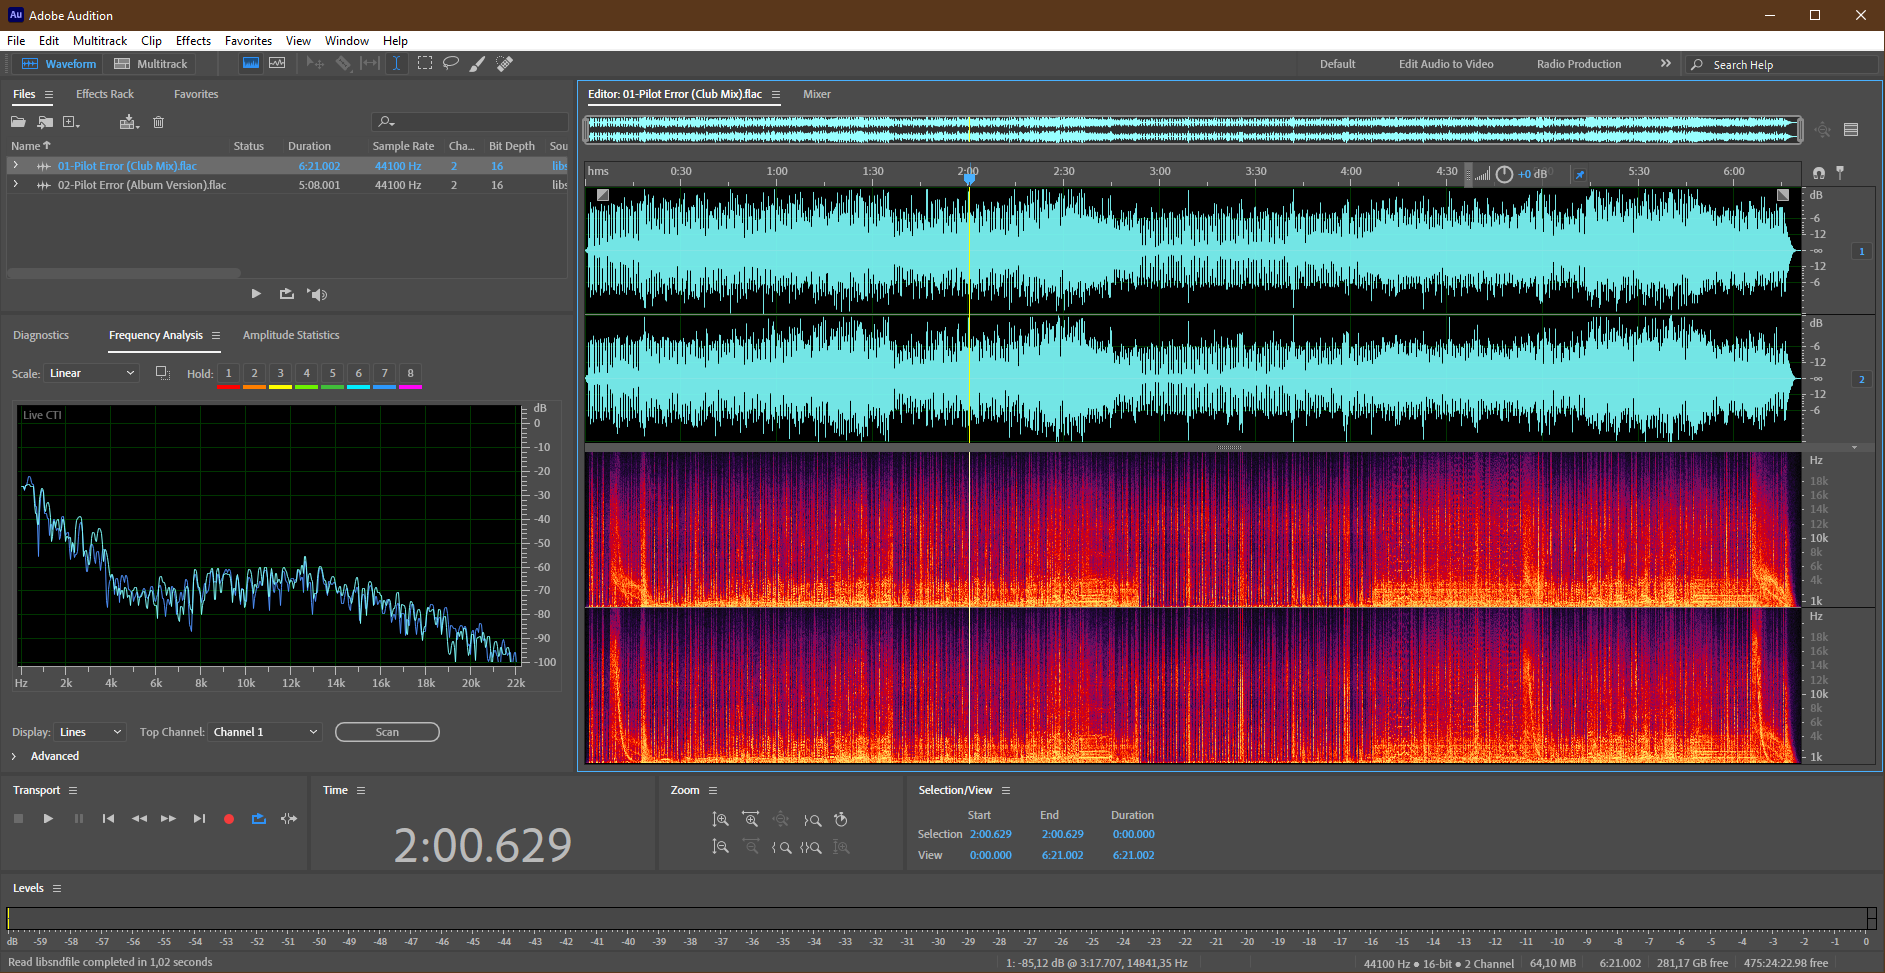Click the Search Help field
The height and width of the screenshot is (973, 1885).
(1783, 64)
